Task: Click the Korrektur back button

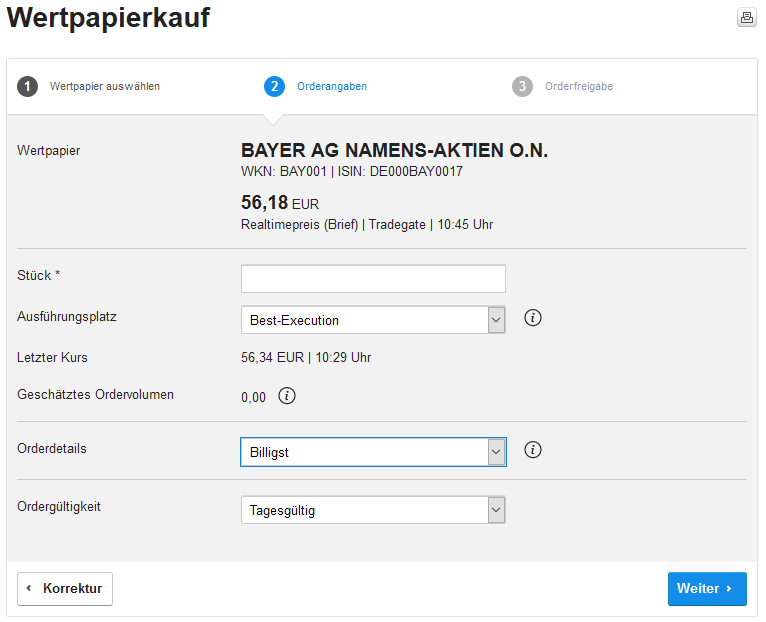Action: (65, 589)
